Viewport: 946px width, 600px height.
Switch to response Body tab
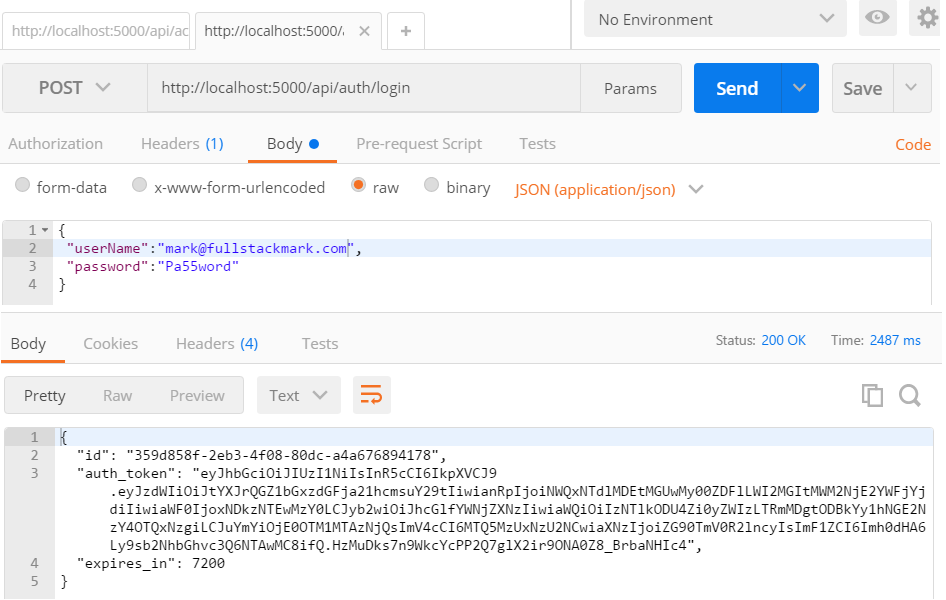(28, 343)
